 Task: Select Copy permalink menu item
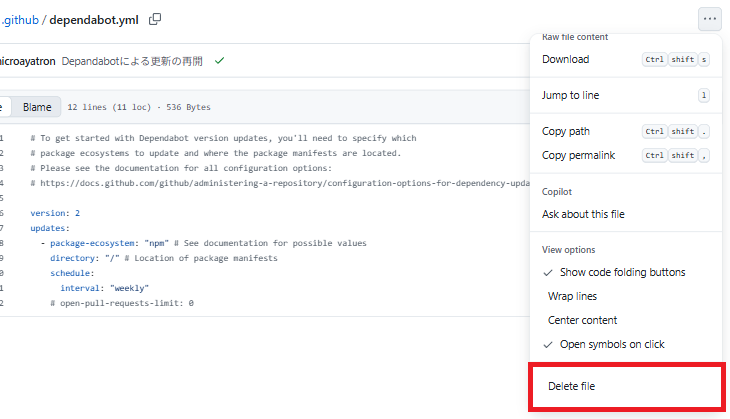click(x=578, y=155)
